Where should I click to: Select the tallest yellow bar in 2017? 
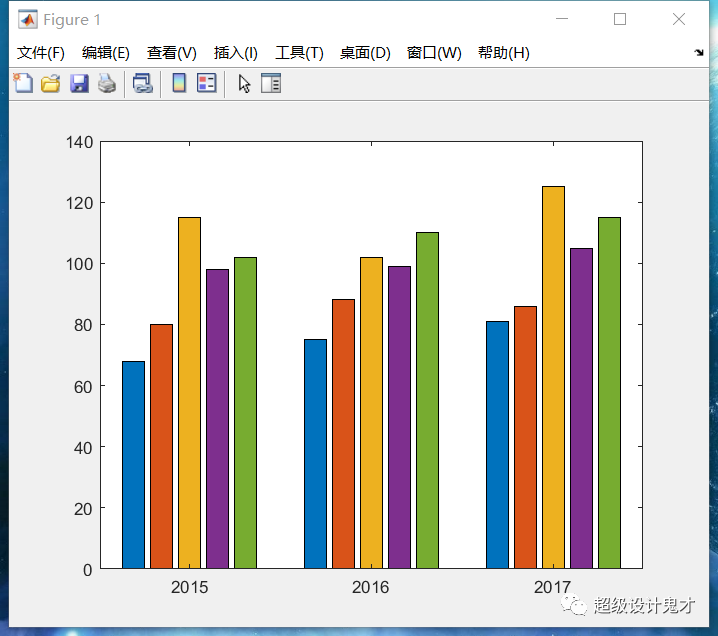coord(553,377)
